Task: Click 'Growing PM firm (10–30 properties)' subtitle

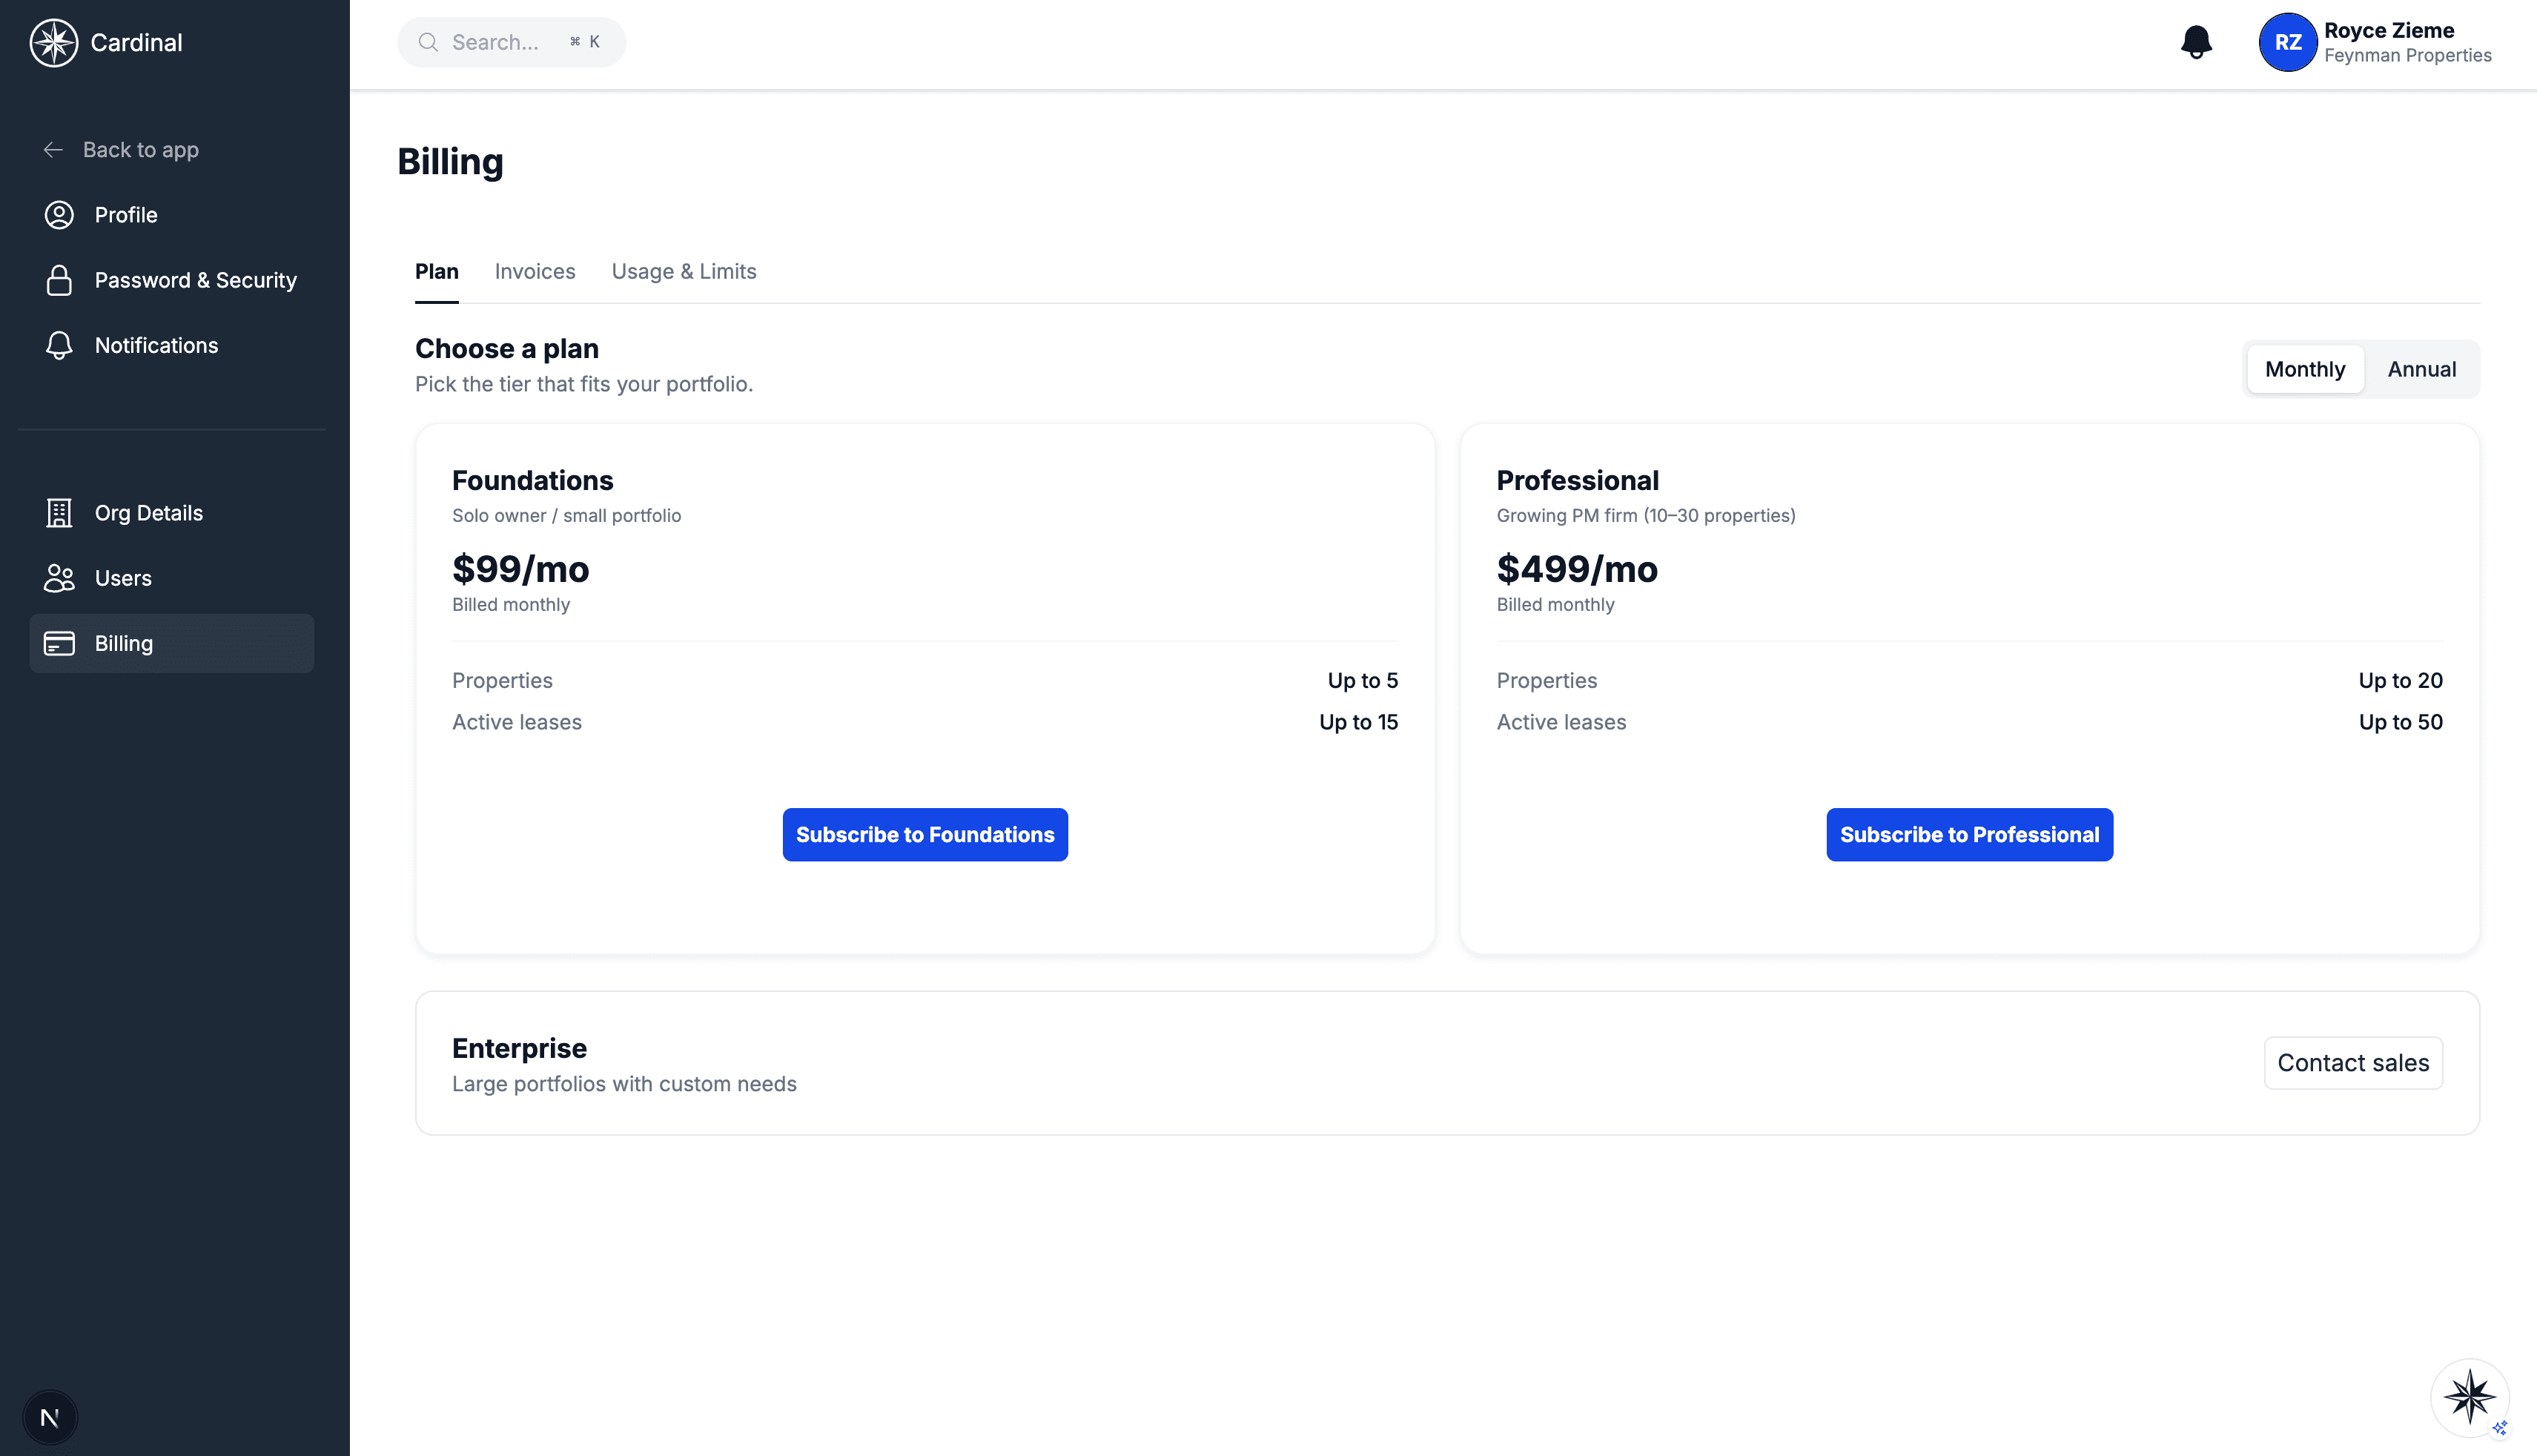Action: click(x=1646, y=516)
